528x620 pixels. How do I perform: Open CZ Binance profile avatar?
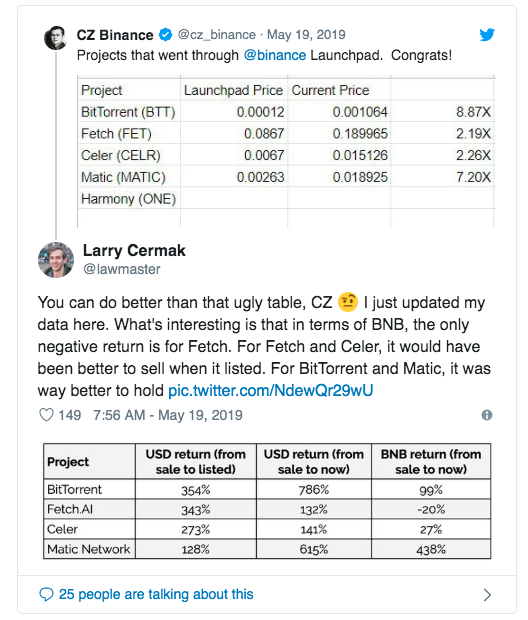(55, 38)
